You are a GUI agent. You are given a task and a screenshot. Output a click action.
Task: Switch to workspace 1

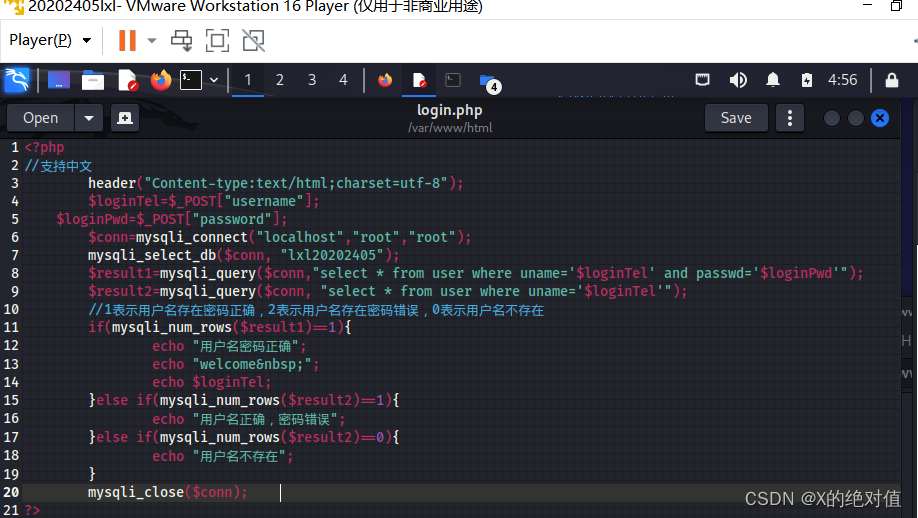[x=248, y=80]
